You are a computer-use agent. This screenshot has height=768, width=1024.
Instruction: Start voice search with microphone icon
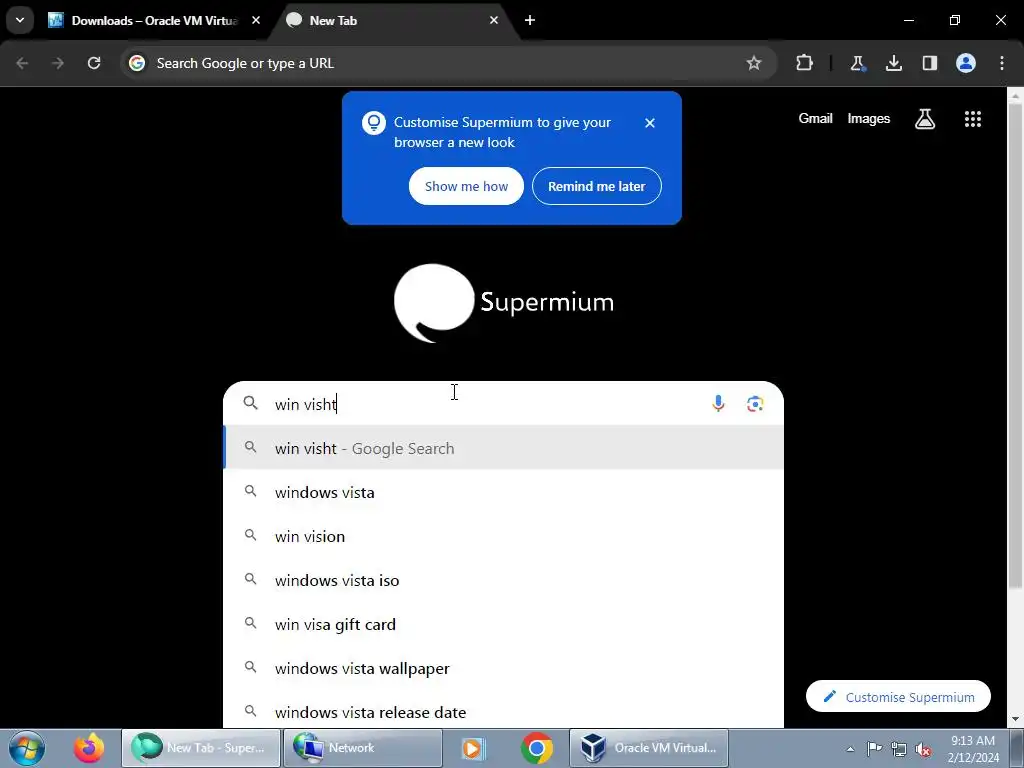(718, 404)
